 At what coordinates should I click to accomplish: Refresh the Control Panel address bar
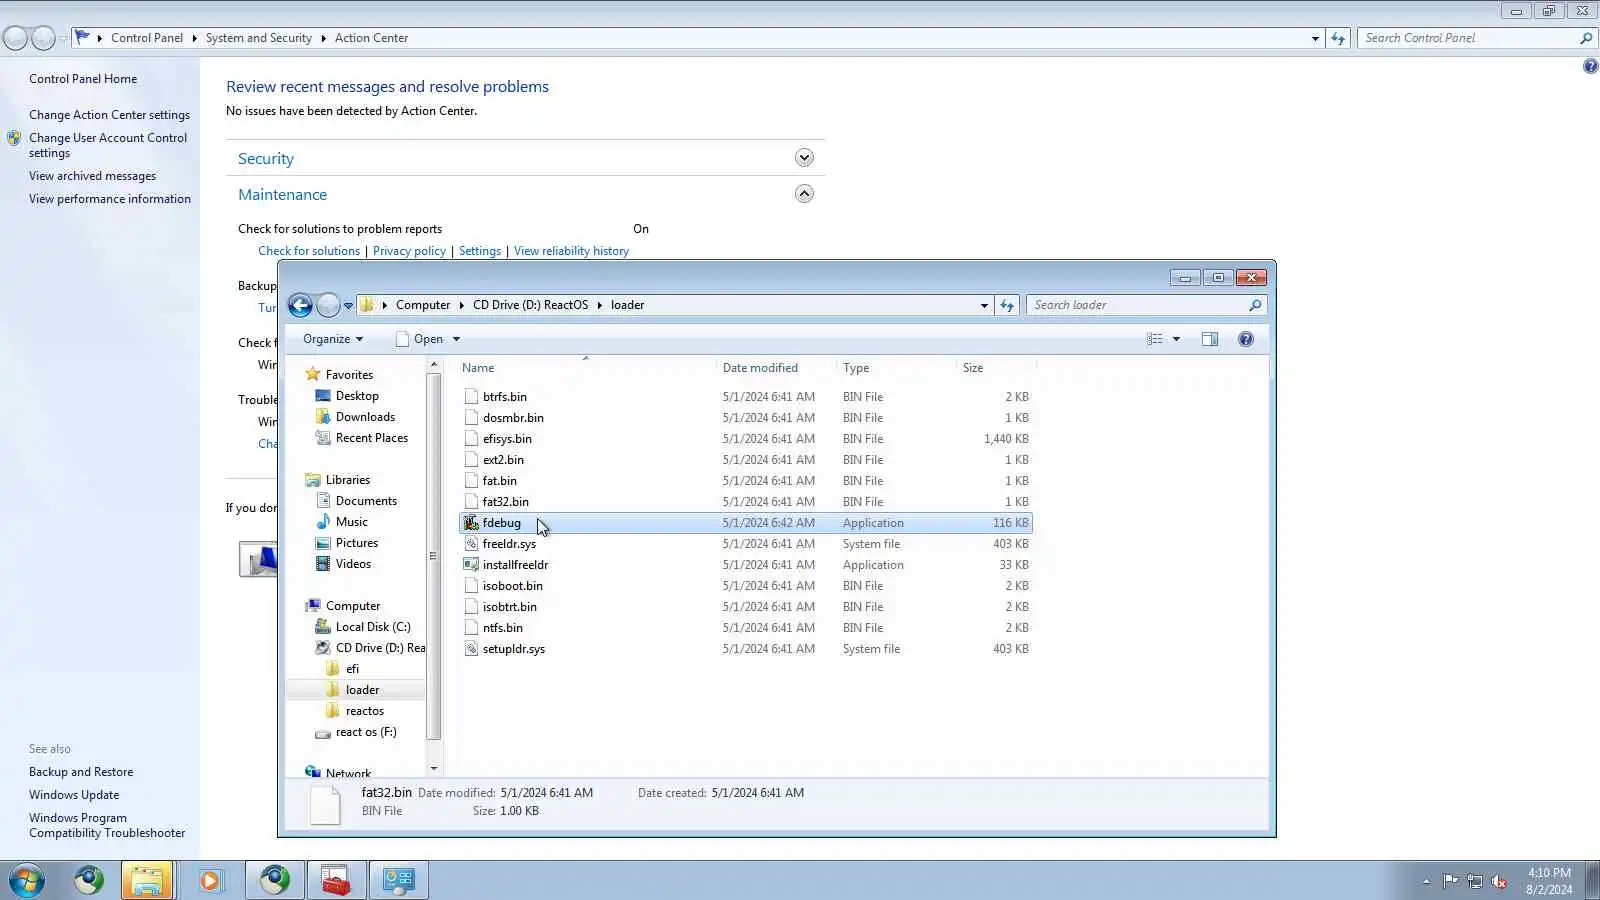point(1338,38)
